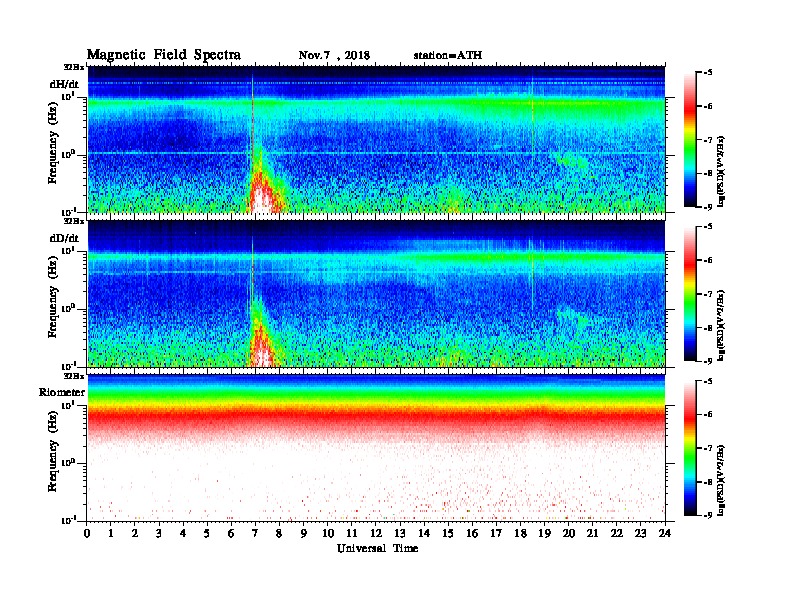This screenshot has height=612, width=792.
Task: Click the "-7" tick on the dD/dt color bar
Action: click(708, 294)
